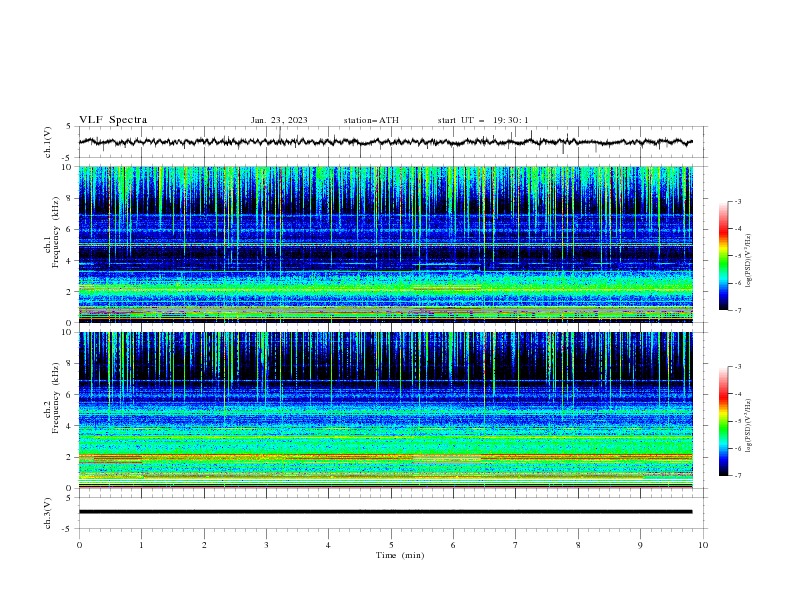Click the 'Time (min)' axis title
This screenshot has height=612, width=792.
(400, 555)
